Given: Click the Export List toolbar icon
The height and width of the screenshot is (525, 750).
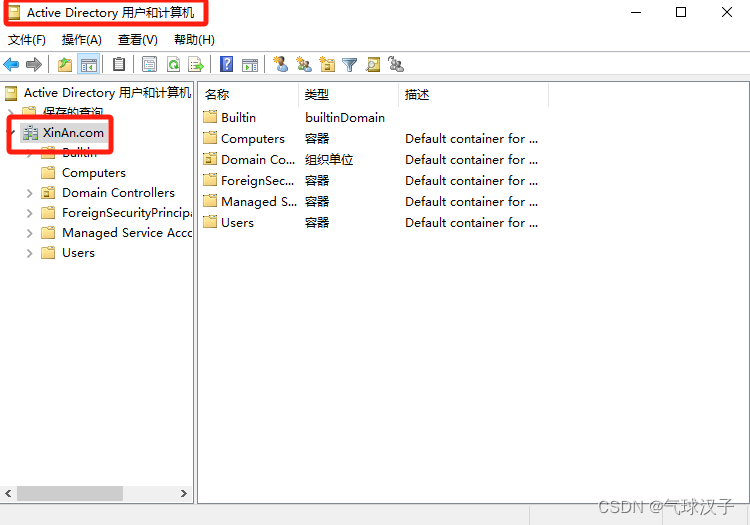Looking at the screenshot, I should point(196,64).
